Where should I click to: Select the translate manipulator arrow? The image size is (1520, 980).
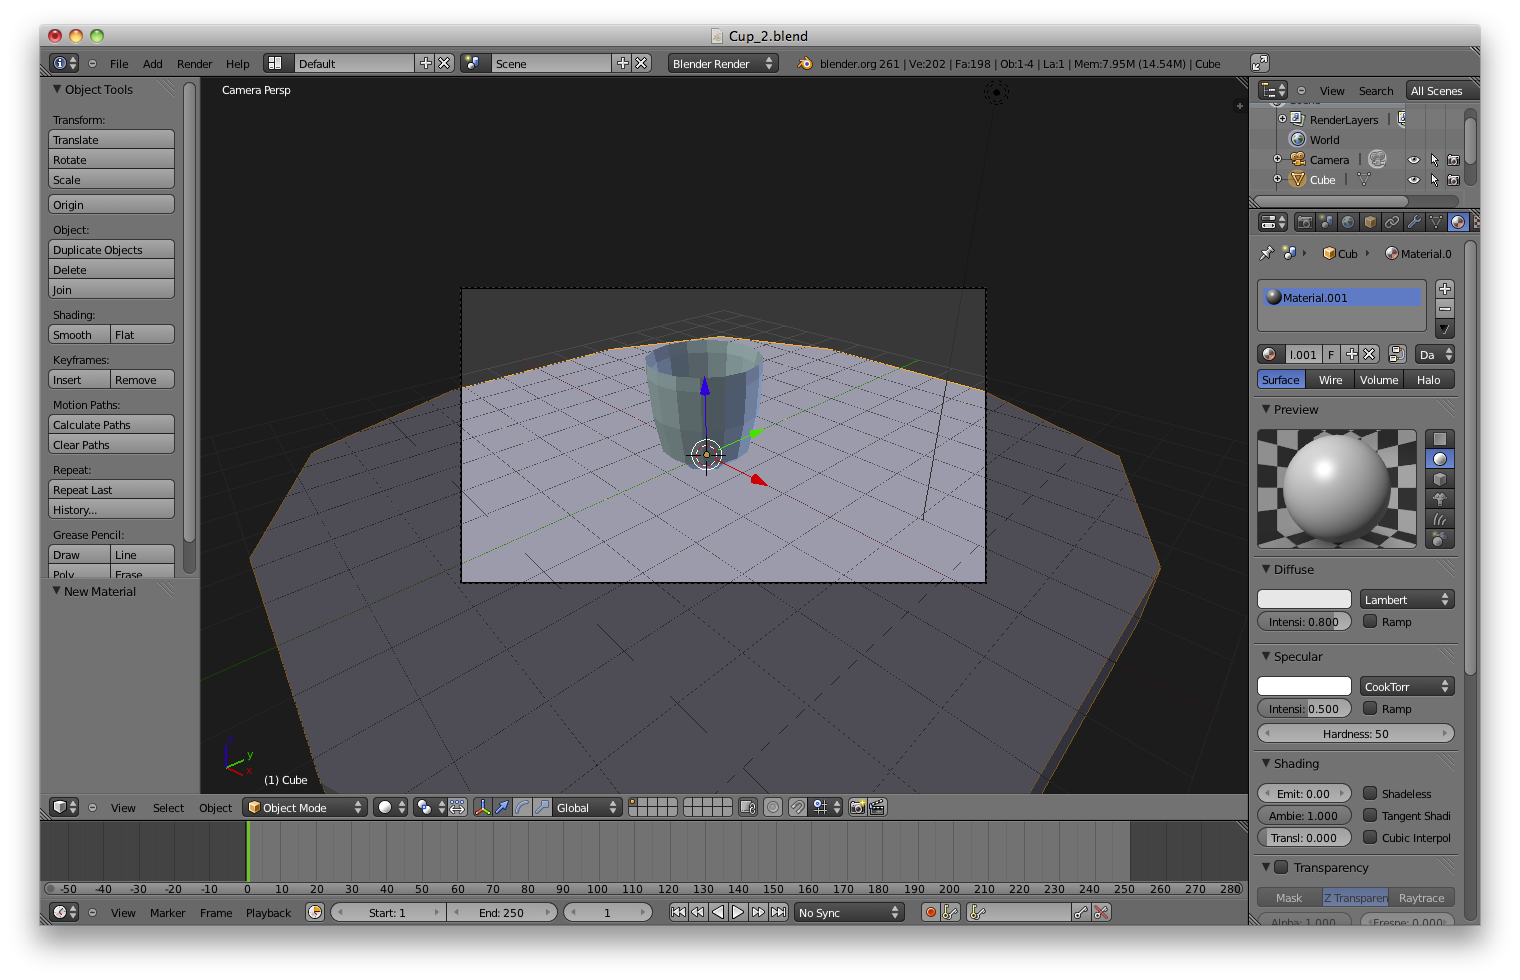(x=503, y=807)
